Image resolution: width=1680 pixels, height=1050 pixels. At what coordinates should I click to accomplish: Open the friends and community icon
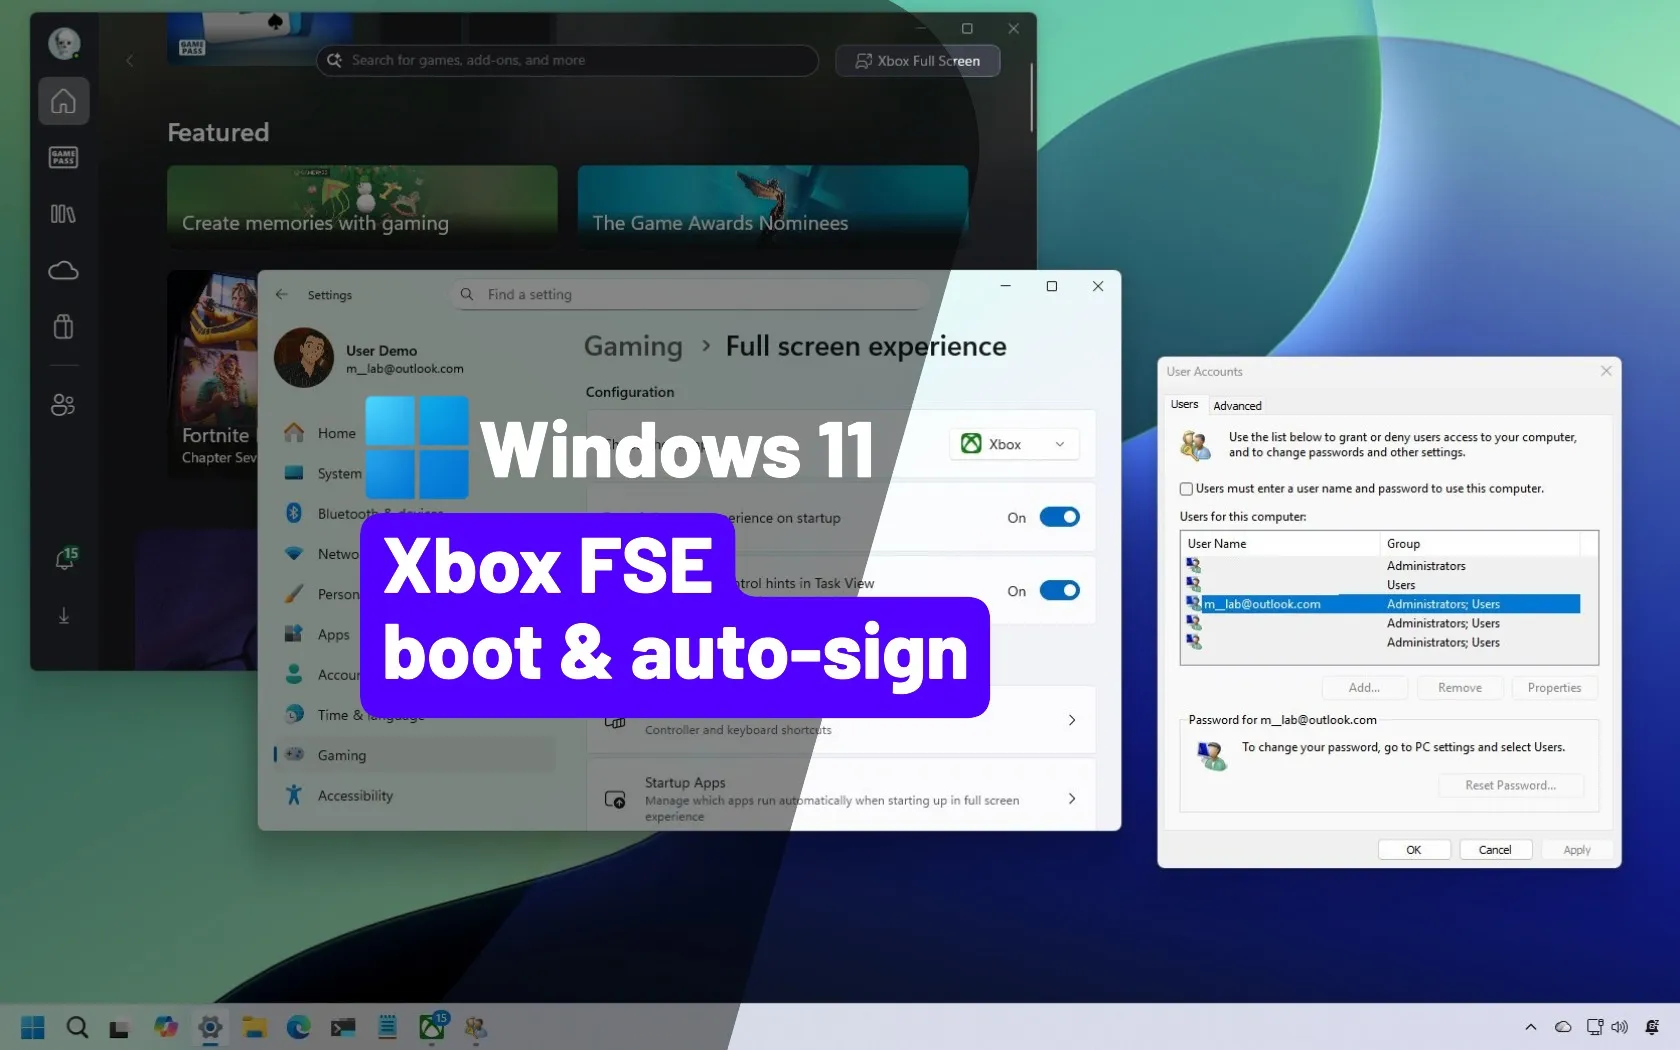click(x=63, y=404)
